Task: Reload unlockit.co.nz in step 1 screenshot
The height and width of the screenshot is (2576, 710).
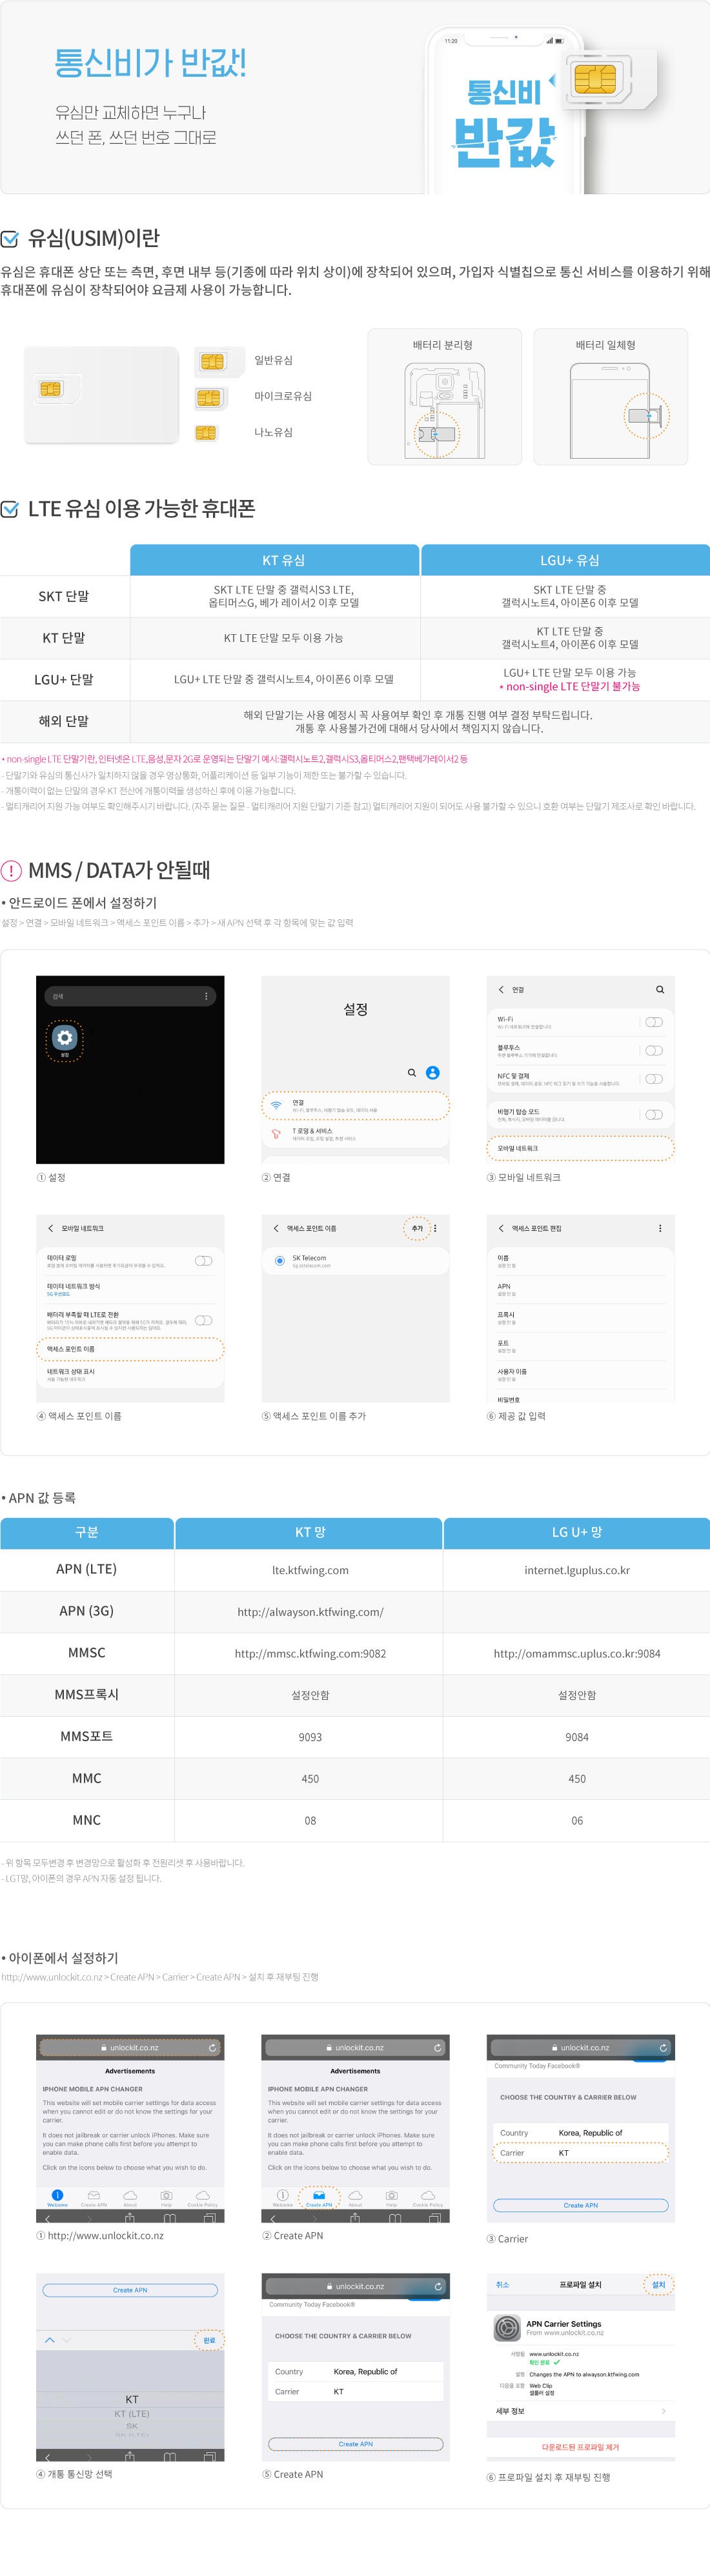Action: point(212,2048)
